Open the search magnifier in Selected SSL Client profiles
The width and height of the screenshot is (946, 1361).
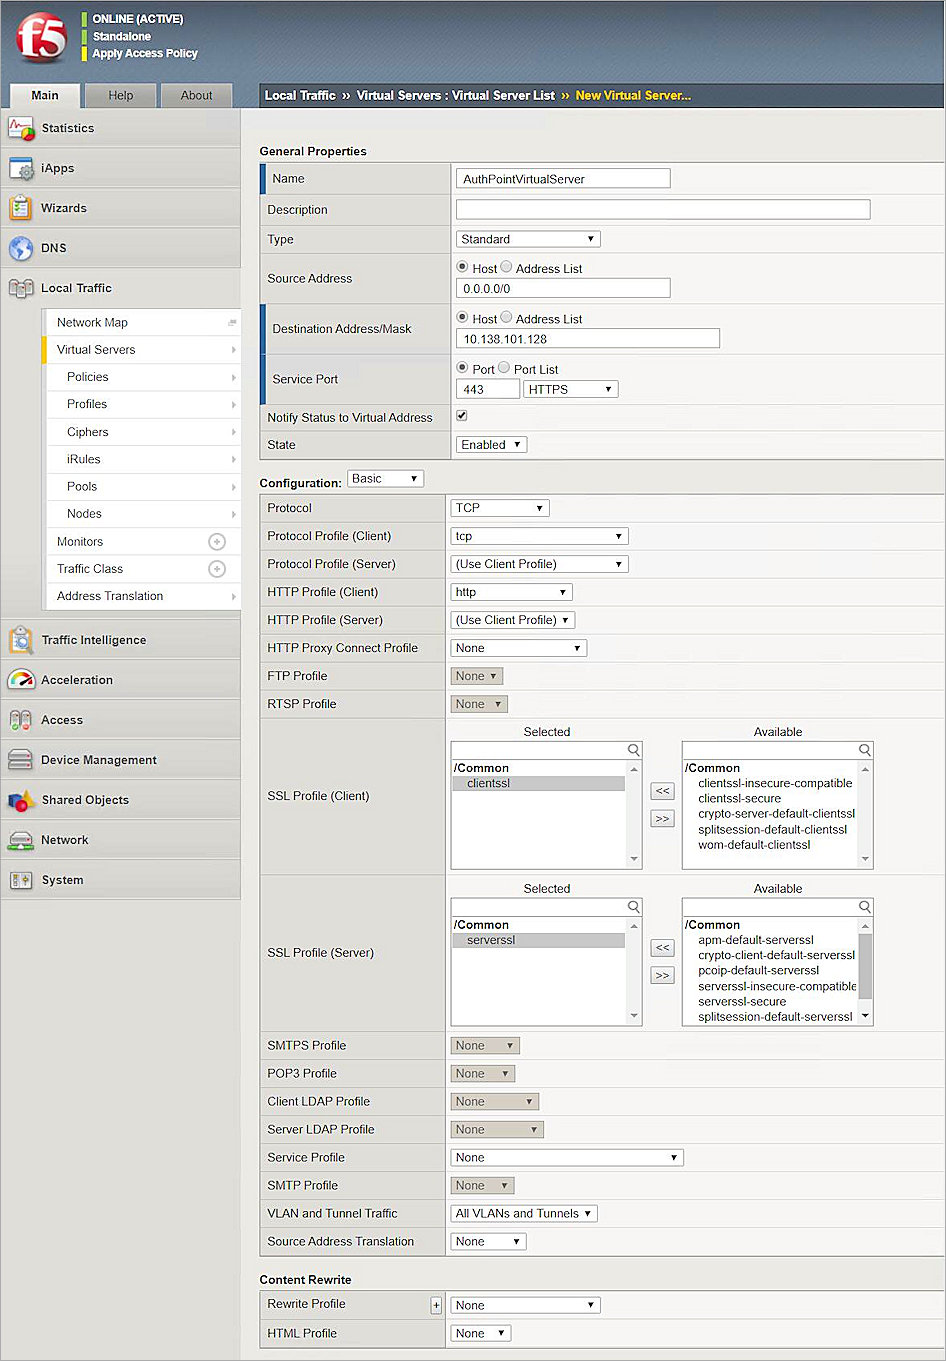coord(633,749)
